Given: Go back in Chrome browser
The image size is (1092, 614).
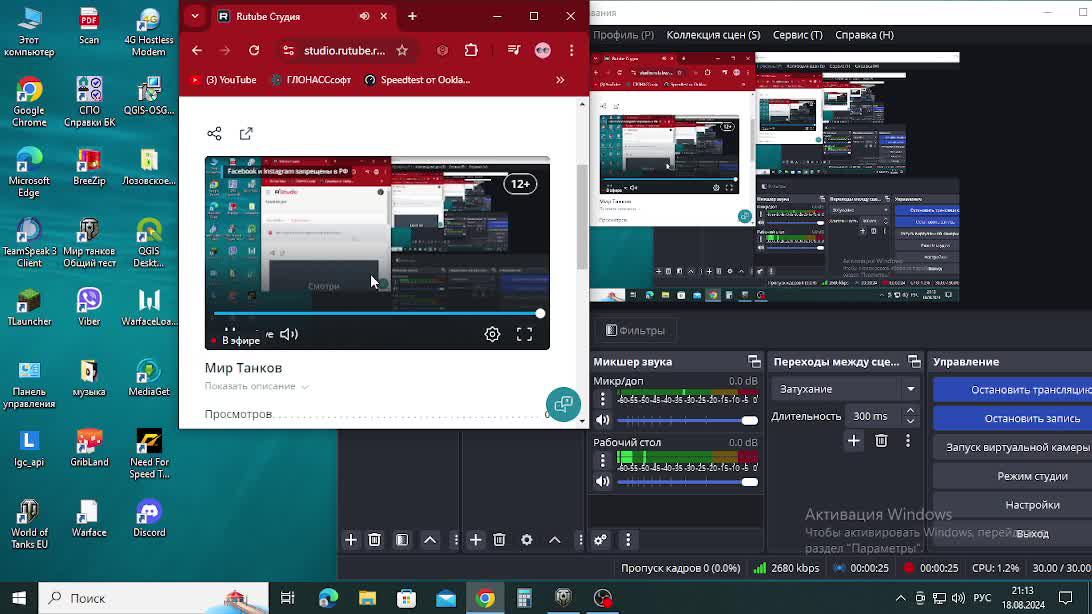Looking at the screenshot, I should click(x=197, y=50).
